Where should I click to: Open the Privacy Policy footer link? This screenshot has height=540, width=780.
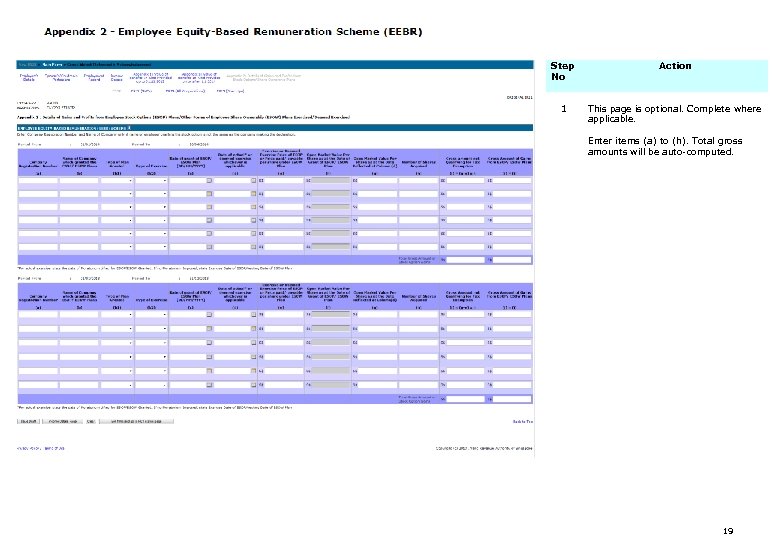(x=28, y=449)
